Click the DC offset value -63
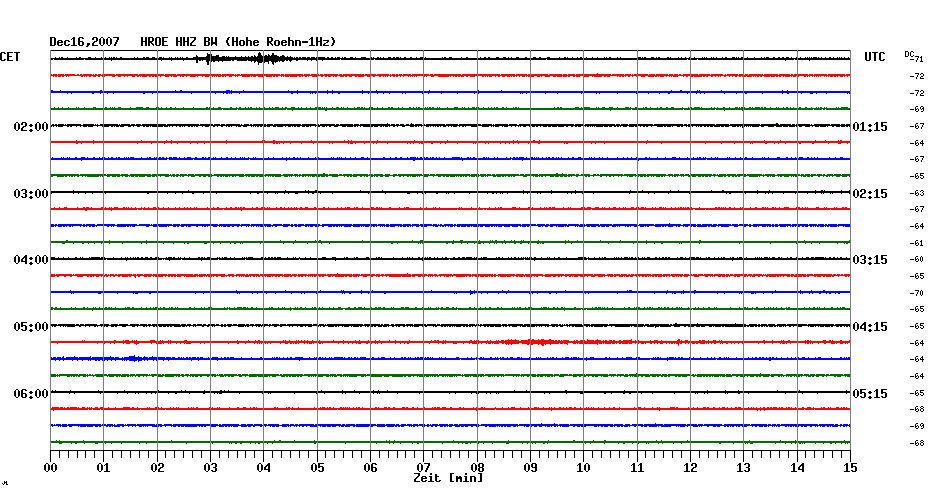Viewport: 930px width, 494px height. coord(917,193)
